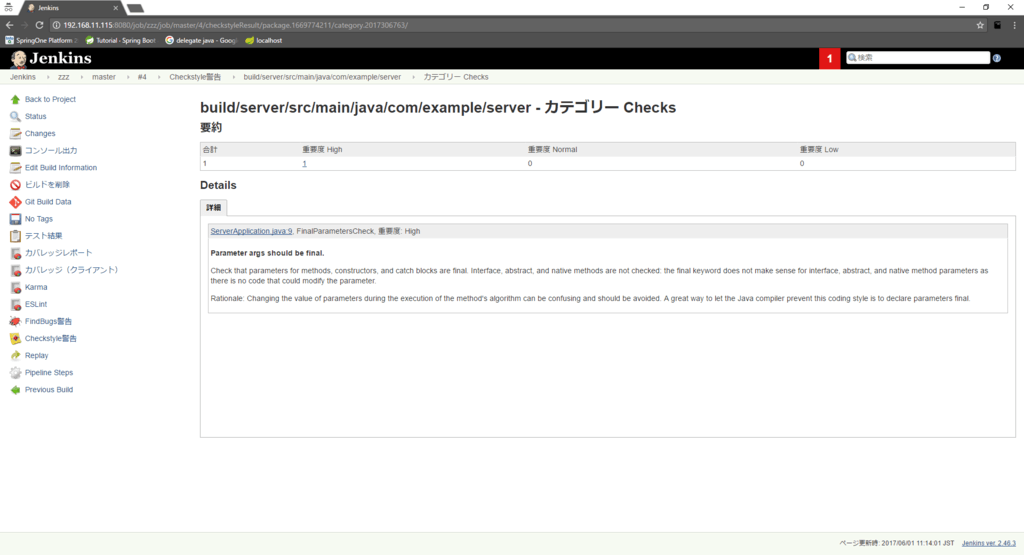Click the search help question icon
Viewport: 1024px width, 555px height.
pos(997,58)
